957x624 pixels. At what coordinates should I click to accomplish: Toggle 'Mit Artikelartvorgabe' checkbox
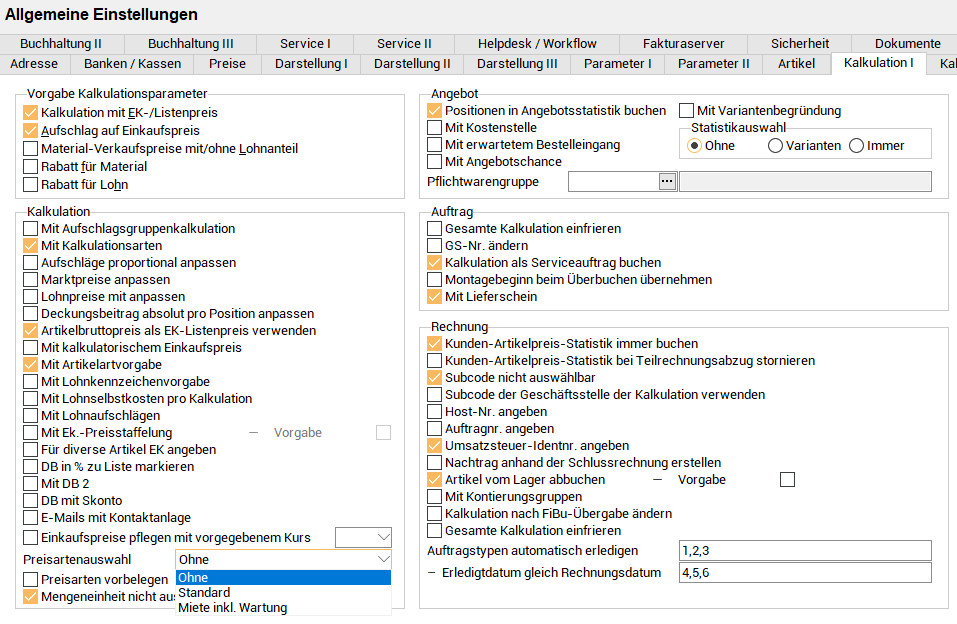click(x=31, y=365)
